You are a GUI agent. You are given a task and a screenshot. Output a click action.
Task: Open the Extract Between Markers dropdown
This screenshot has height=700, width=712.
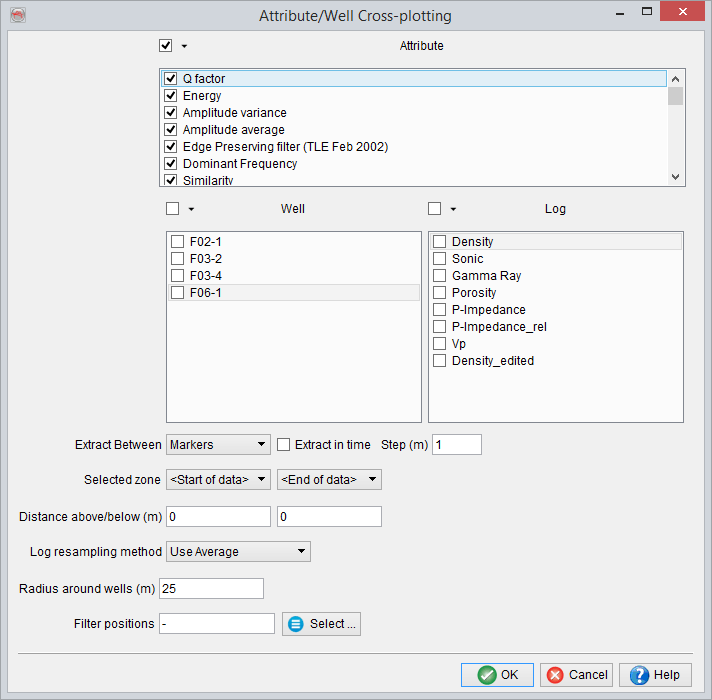pos(218,444)
